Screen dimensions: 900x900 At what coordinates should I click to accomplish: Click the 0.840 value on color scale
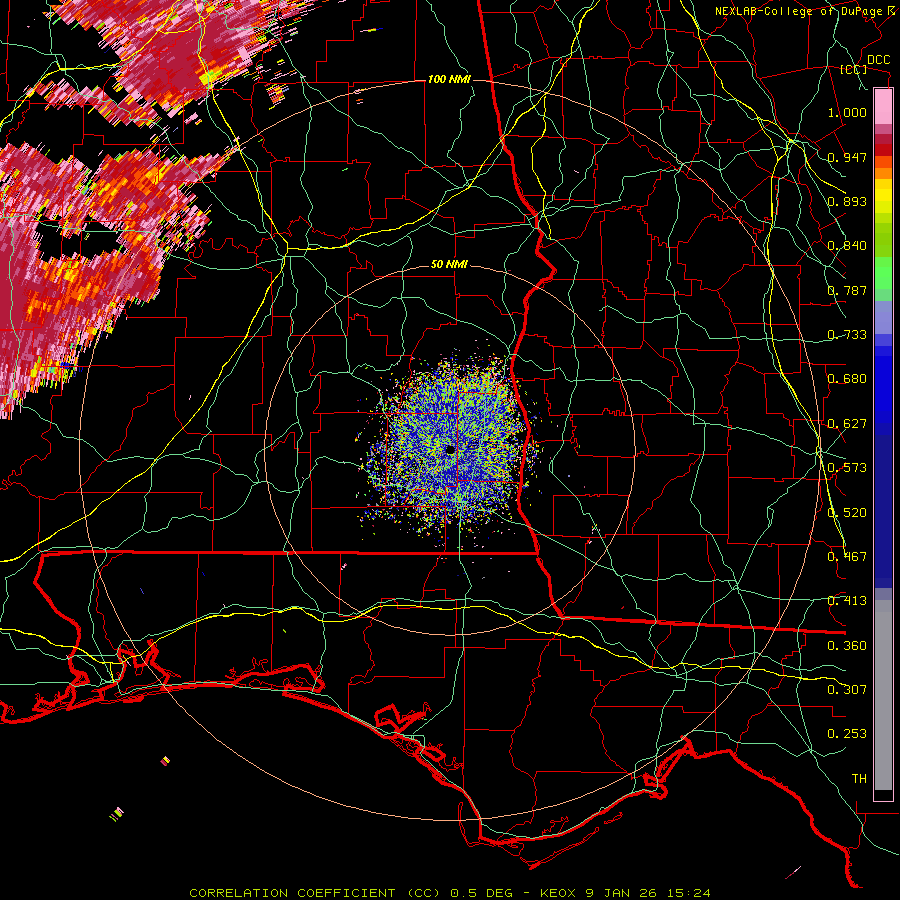[x=847, y=246]
